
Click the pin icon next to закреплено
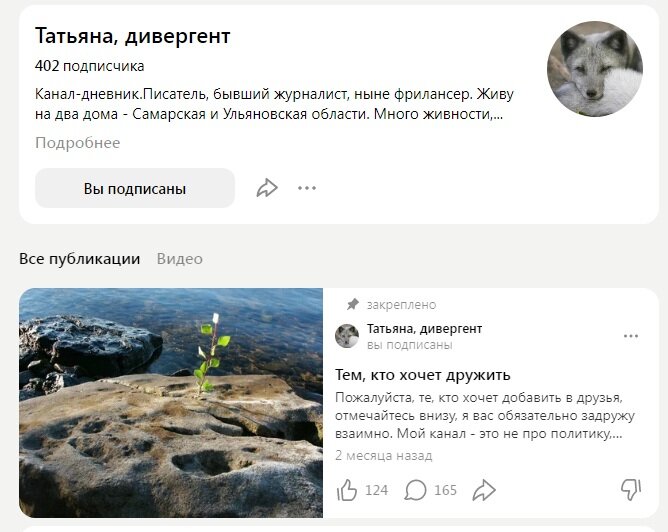[x=352, y=304]
